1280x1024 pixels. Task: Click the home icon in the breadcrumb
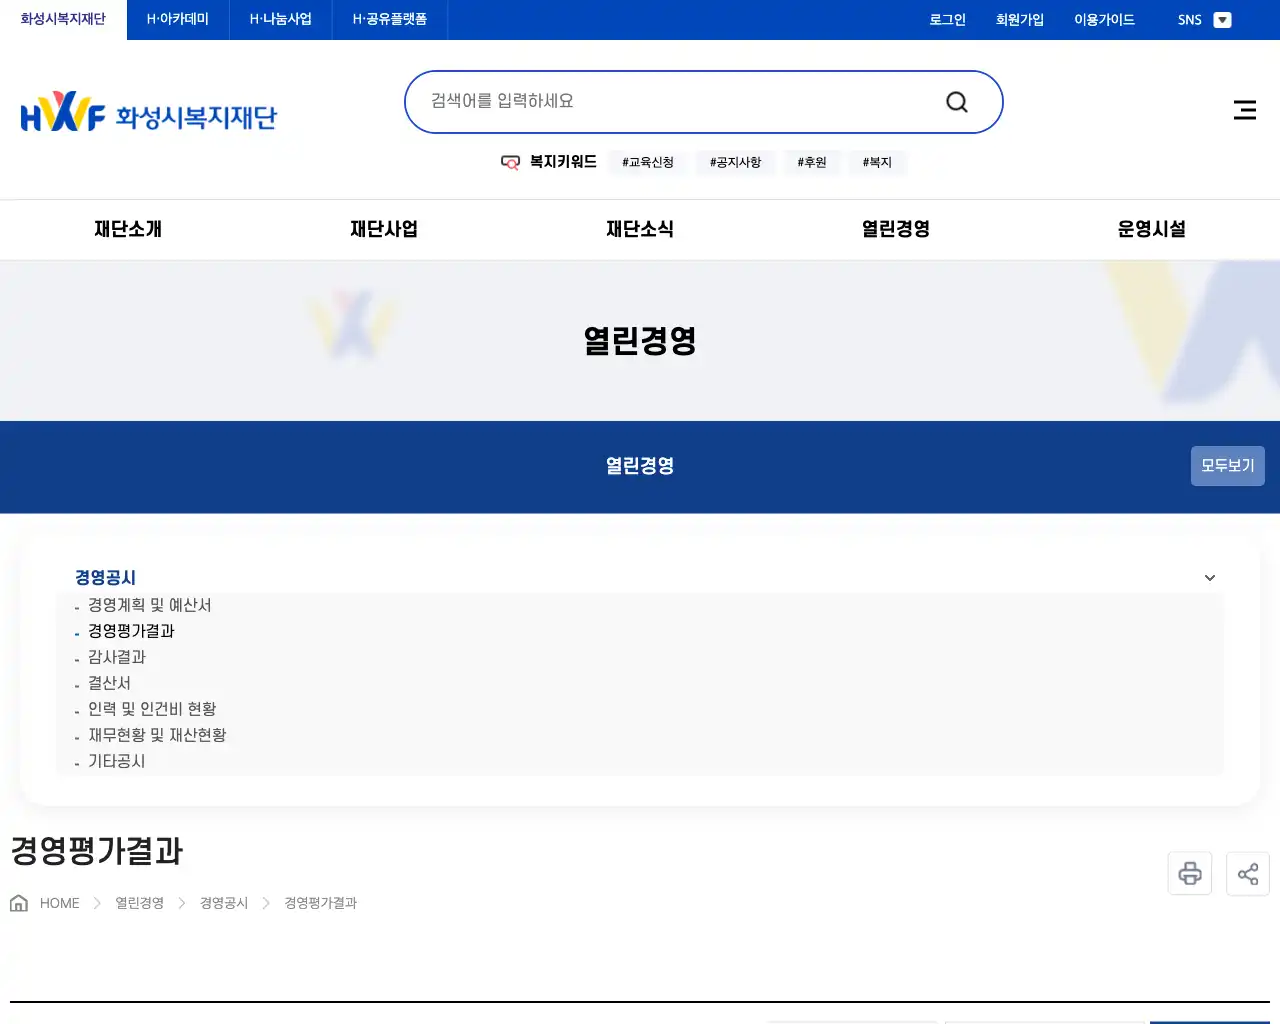[18, 902]
